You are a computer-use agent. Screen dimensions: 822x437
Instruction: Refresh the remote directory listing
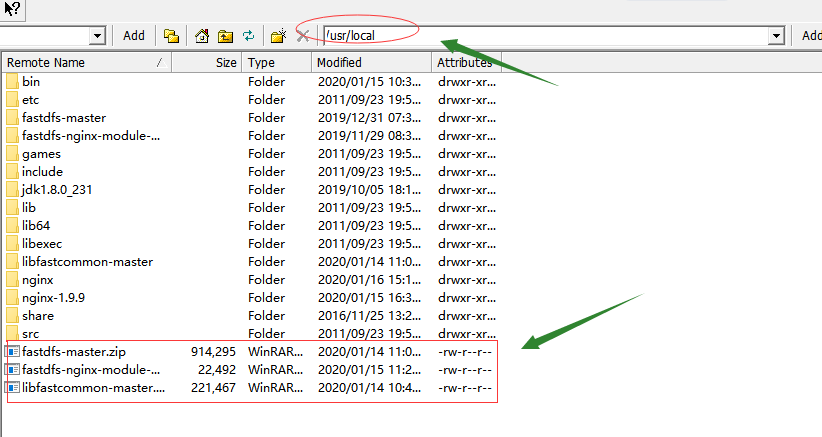(x=248, y=36)
